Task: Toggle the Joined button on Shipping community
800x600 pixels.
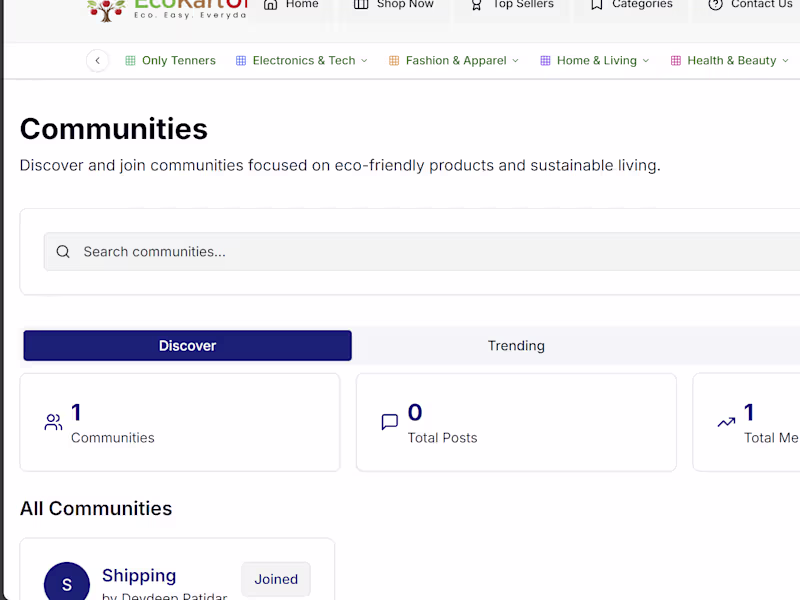Action: [276, 579]
